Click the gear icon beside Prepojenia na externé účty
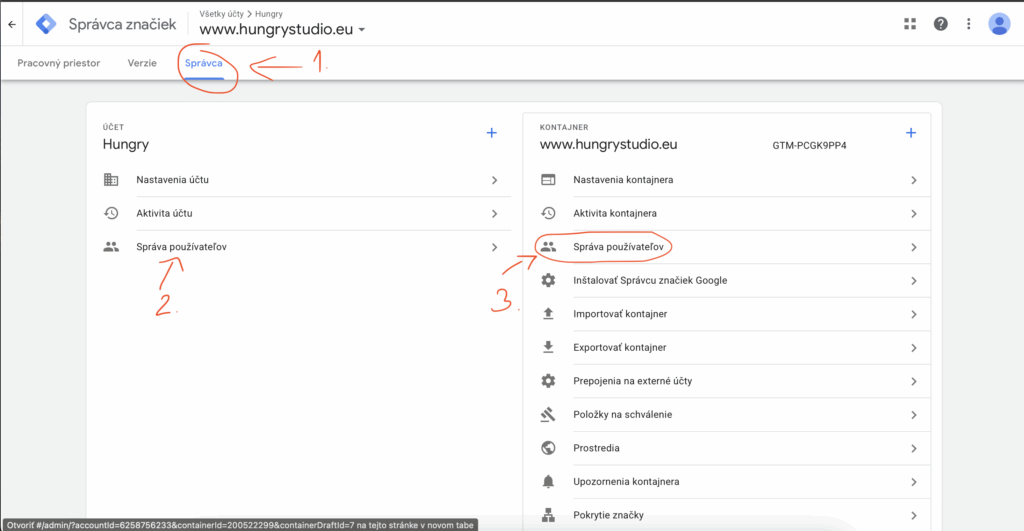Screen dimensions: 1024x531 pos(549,381)
